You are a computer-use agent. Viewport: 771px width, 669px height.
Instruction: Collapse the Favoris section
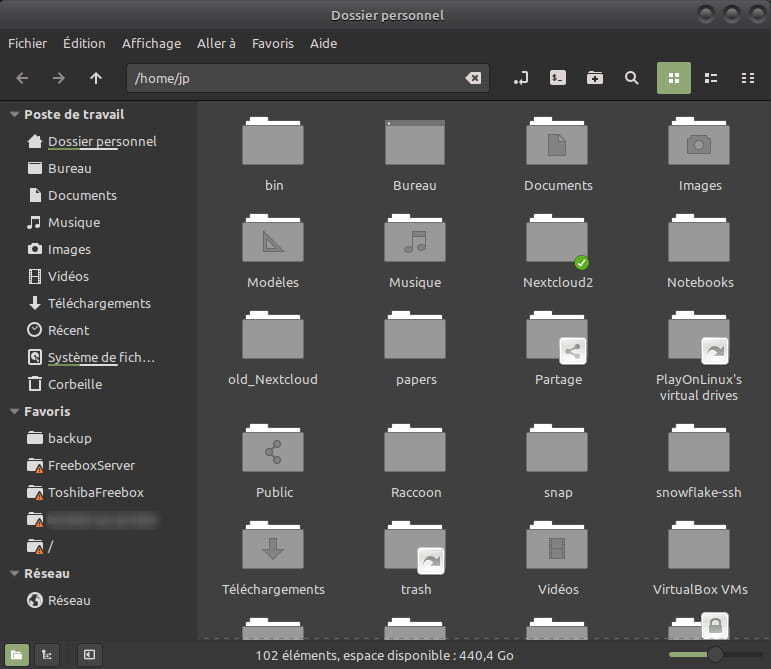click(14, 411)
